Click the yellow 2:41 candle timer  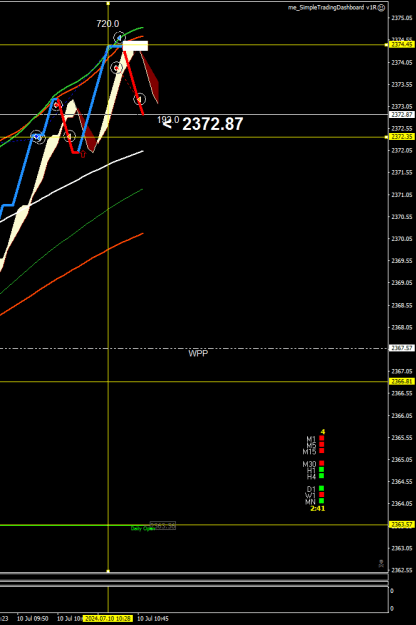tap(318, 509)
